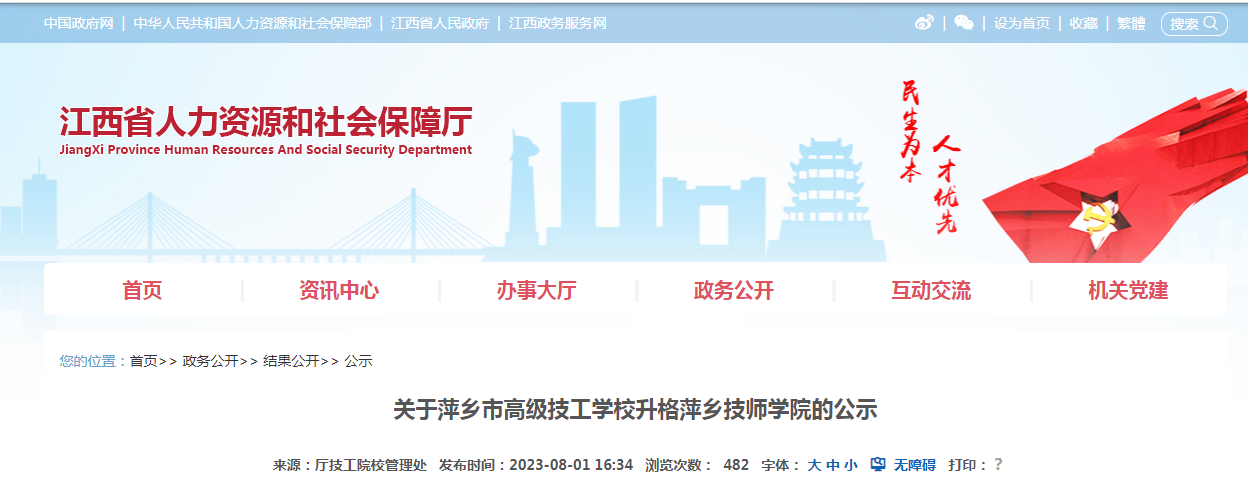Click the publish time 2023-08-01 16:34
This screenshot has height=491, width=1248.
[571, 465]
